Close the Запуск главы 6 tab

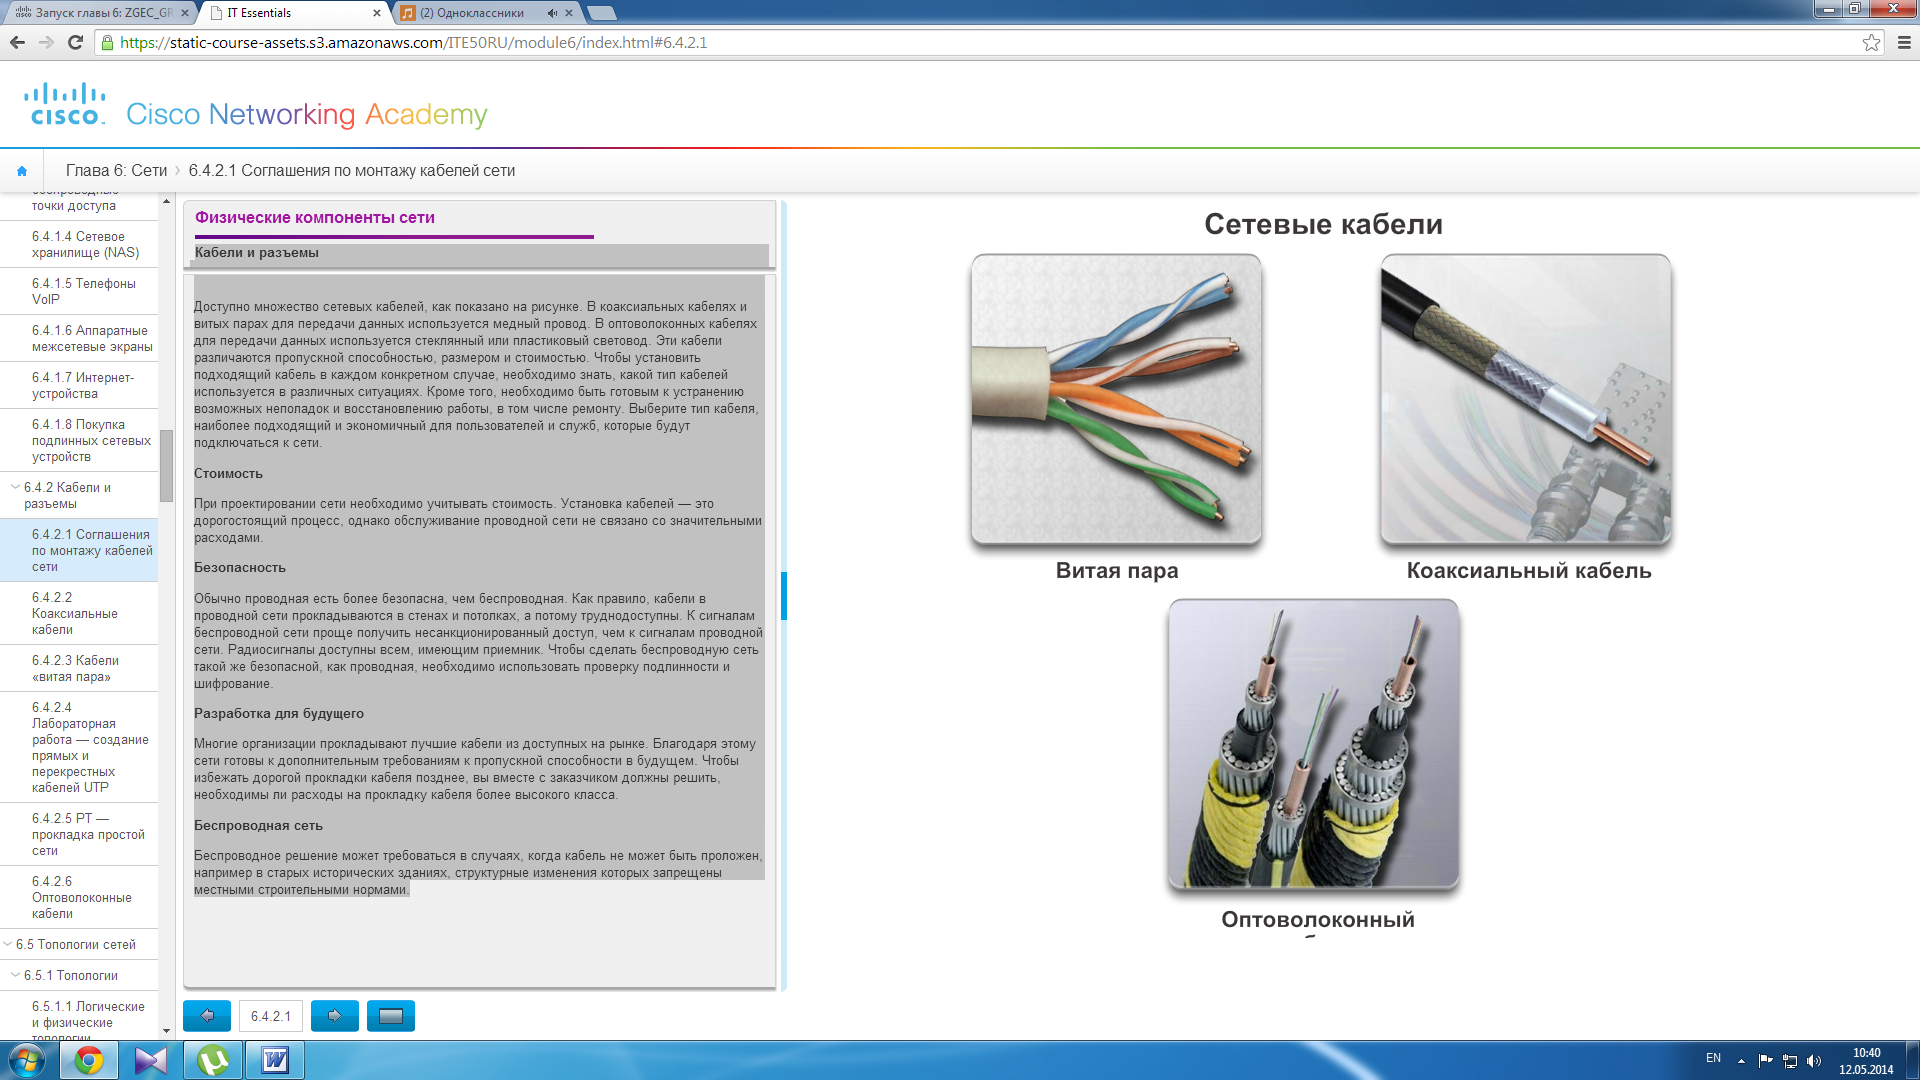185,13
